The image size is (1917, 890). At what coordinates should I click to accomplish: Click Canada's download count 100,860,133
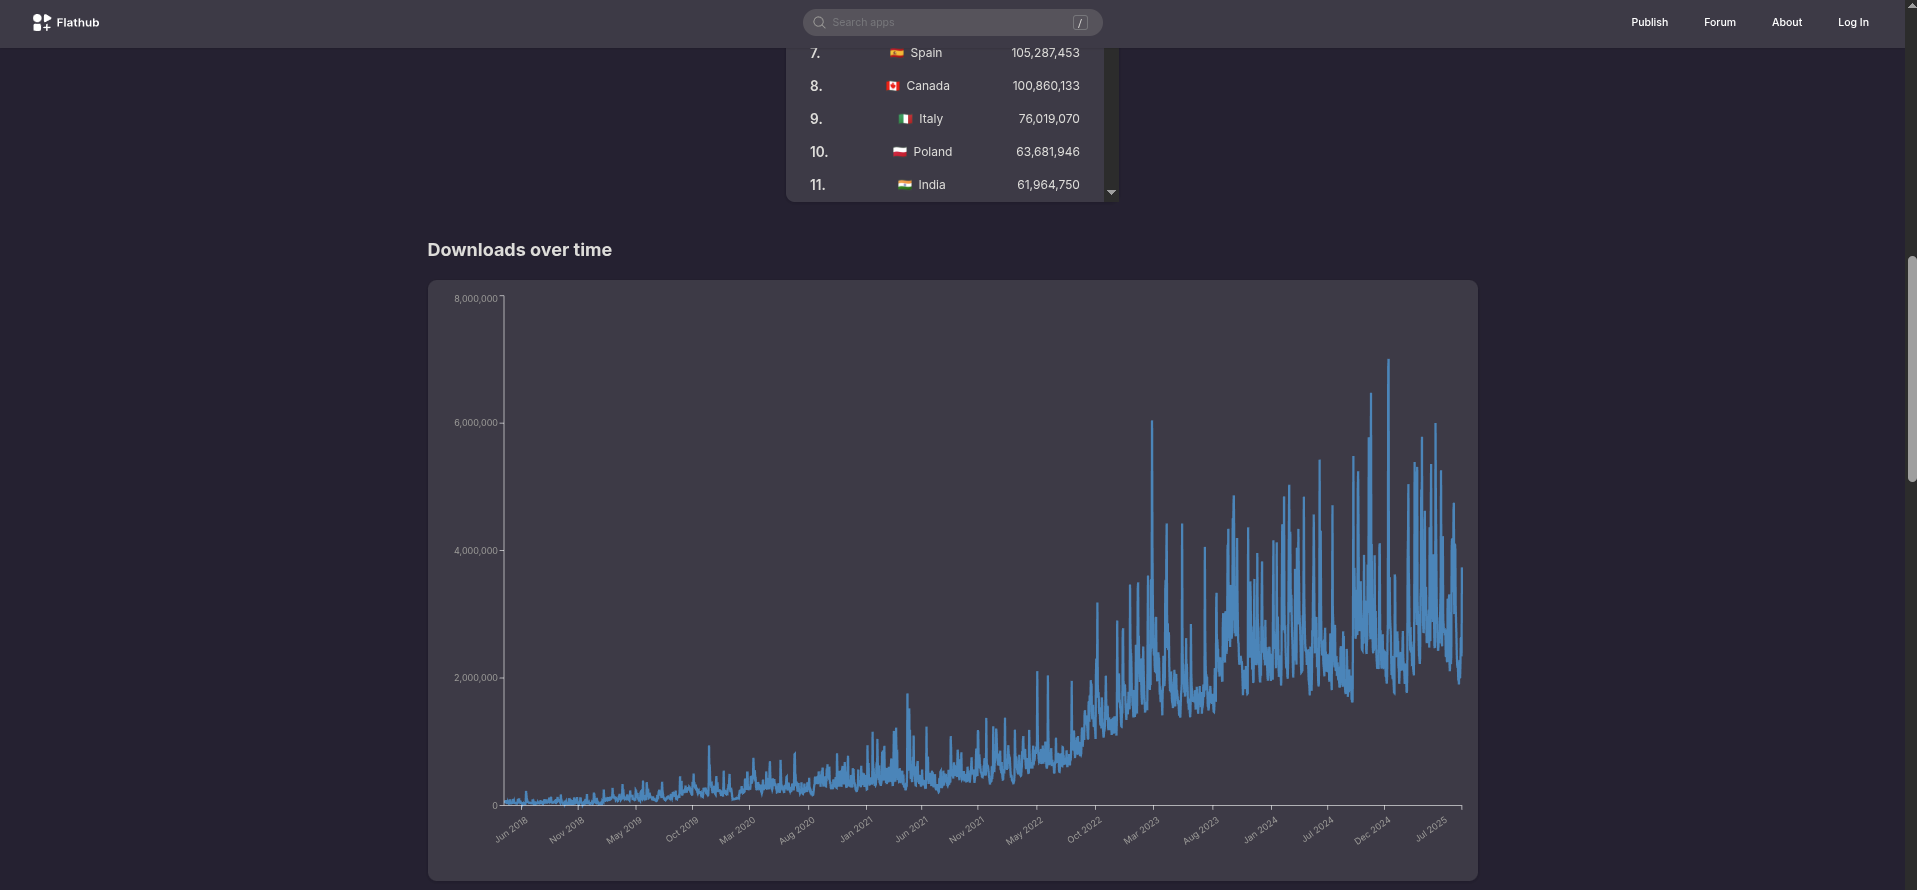click(x=1046, y=86)
